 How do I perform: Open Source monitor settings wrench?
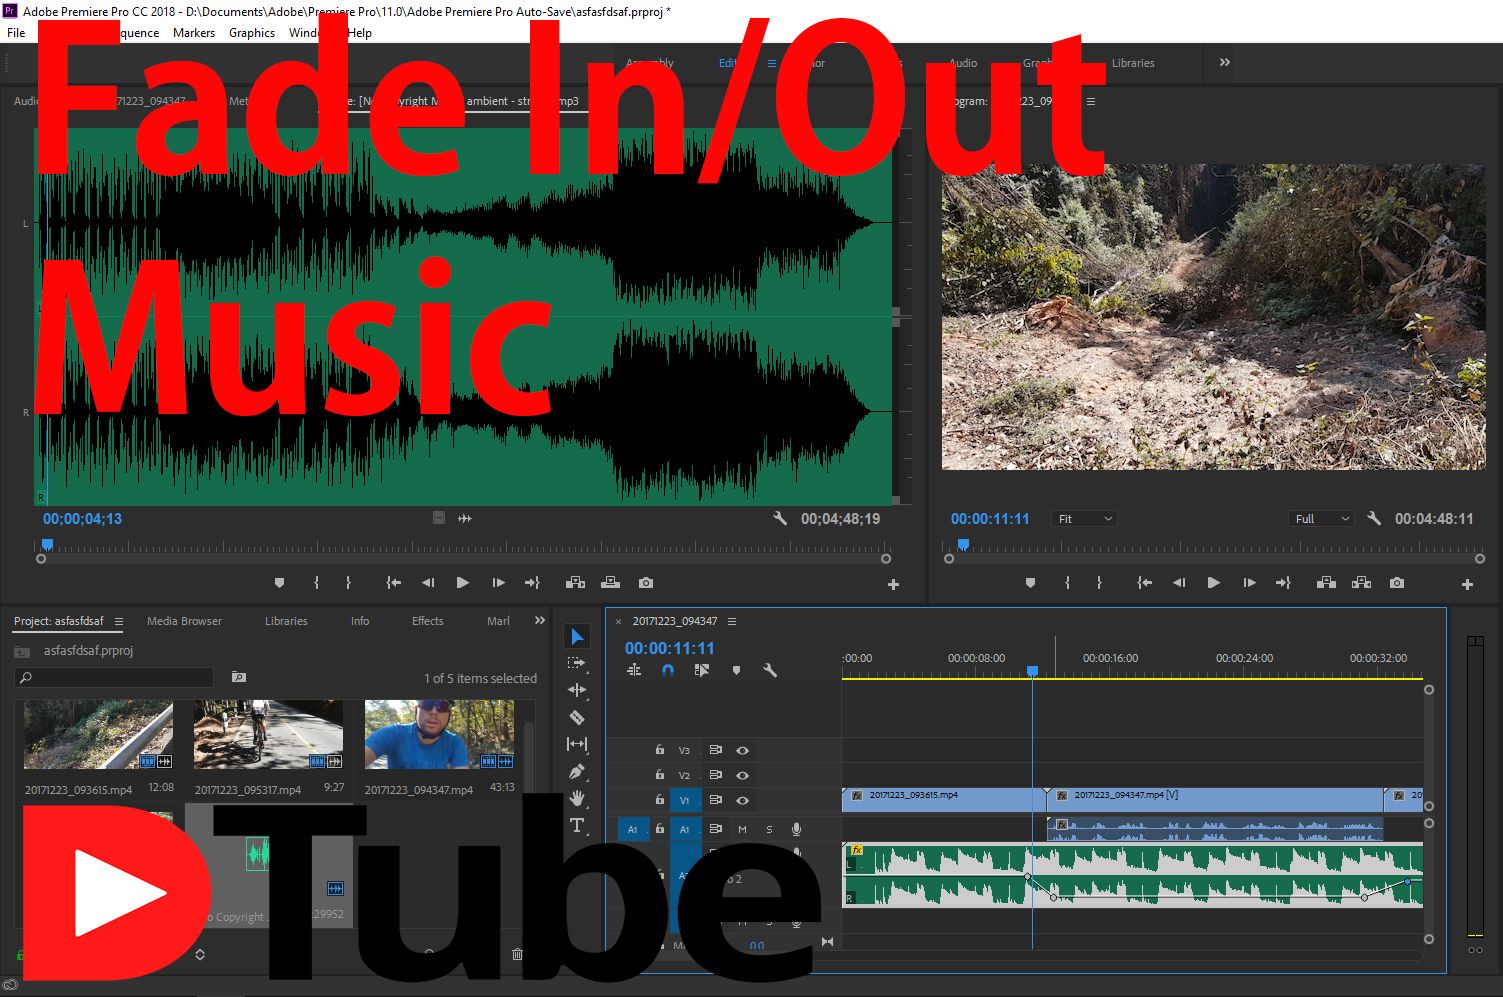pyautogui.click(x=780, y=518)
